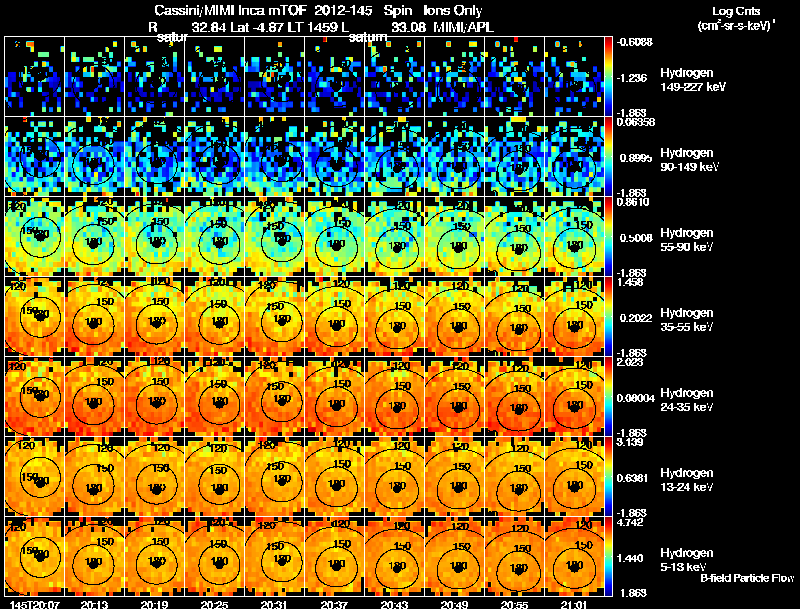Click the color bar beside Hydrogen 149-227 keV
The width and height of the screenshot is (800, 609).
(x=608, y=77)
